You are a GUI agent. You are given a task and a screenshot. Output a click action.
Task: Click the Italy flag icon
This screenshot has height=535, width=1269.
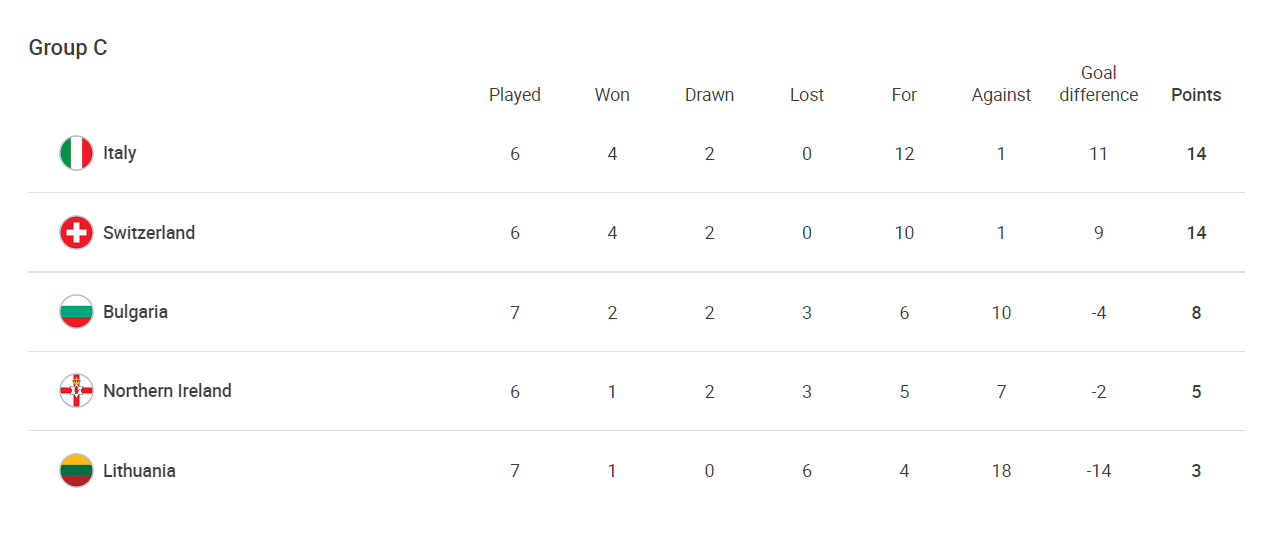point(76,153)
